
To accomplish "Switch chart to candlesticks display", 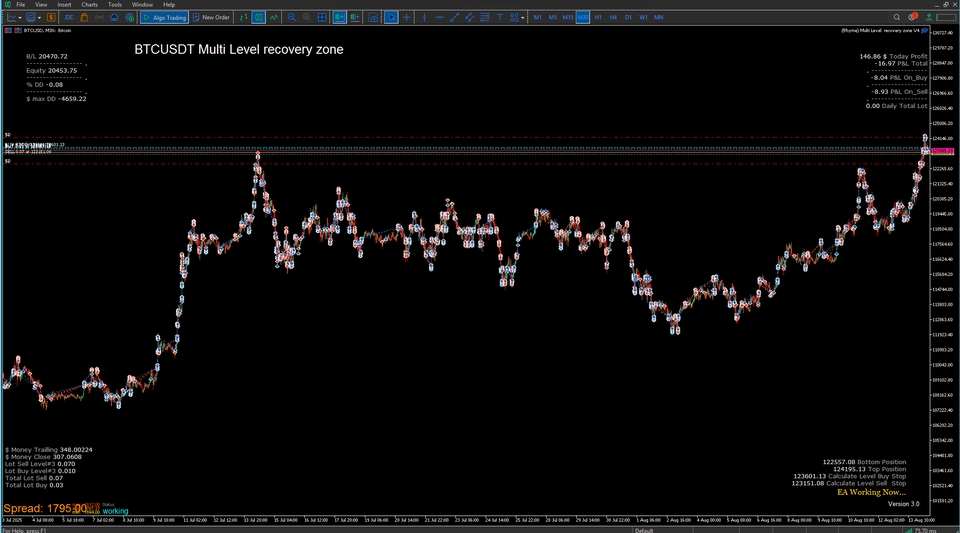I will coord(258,17).
